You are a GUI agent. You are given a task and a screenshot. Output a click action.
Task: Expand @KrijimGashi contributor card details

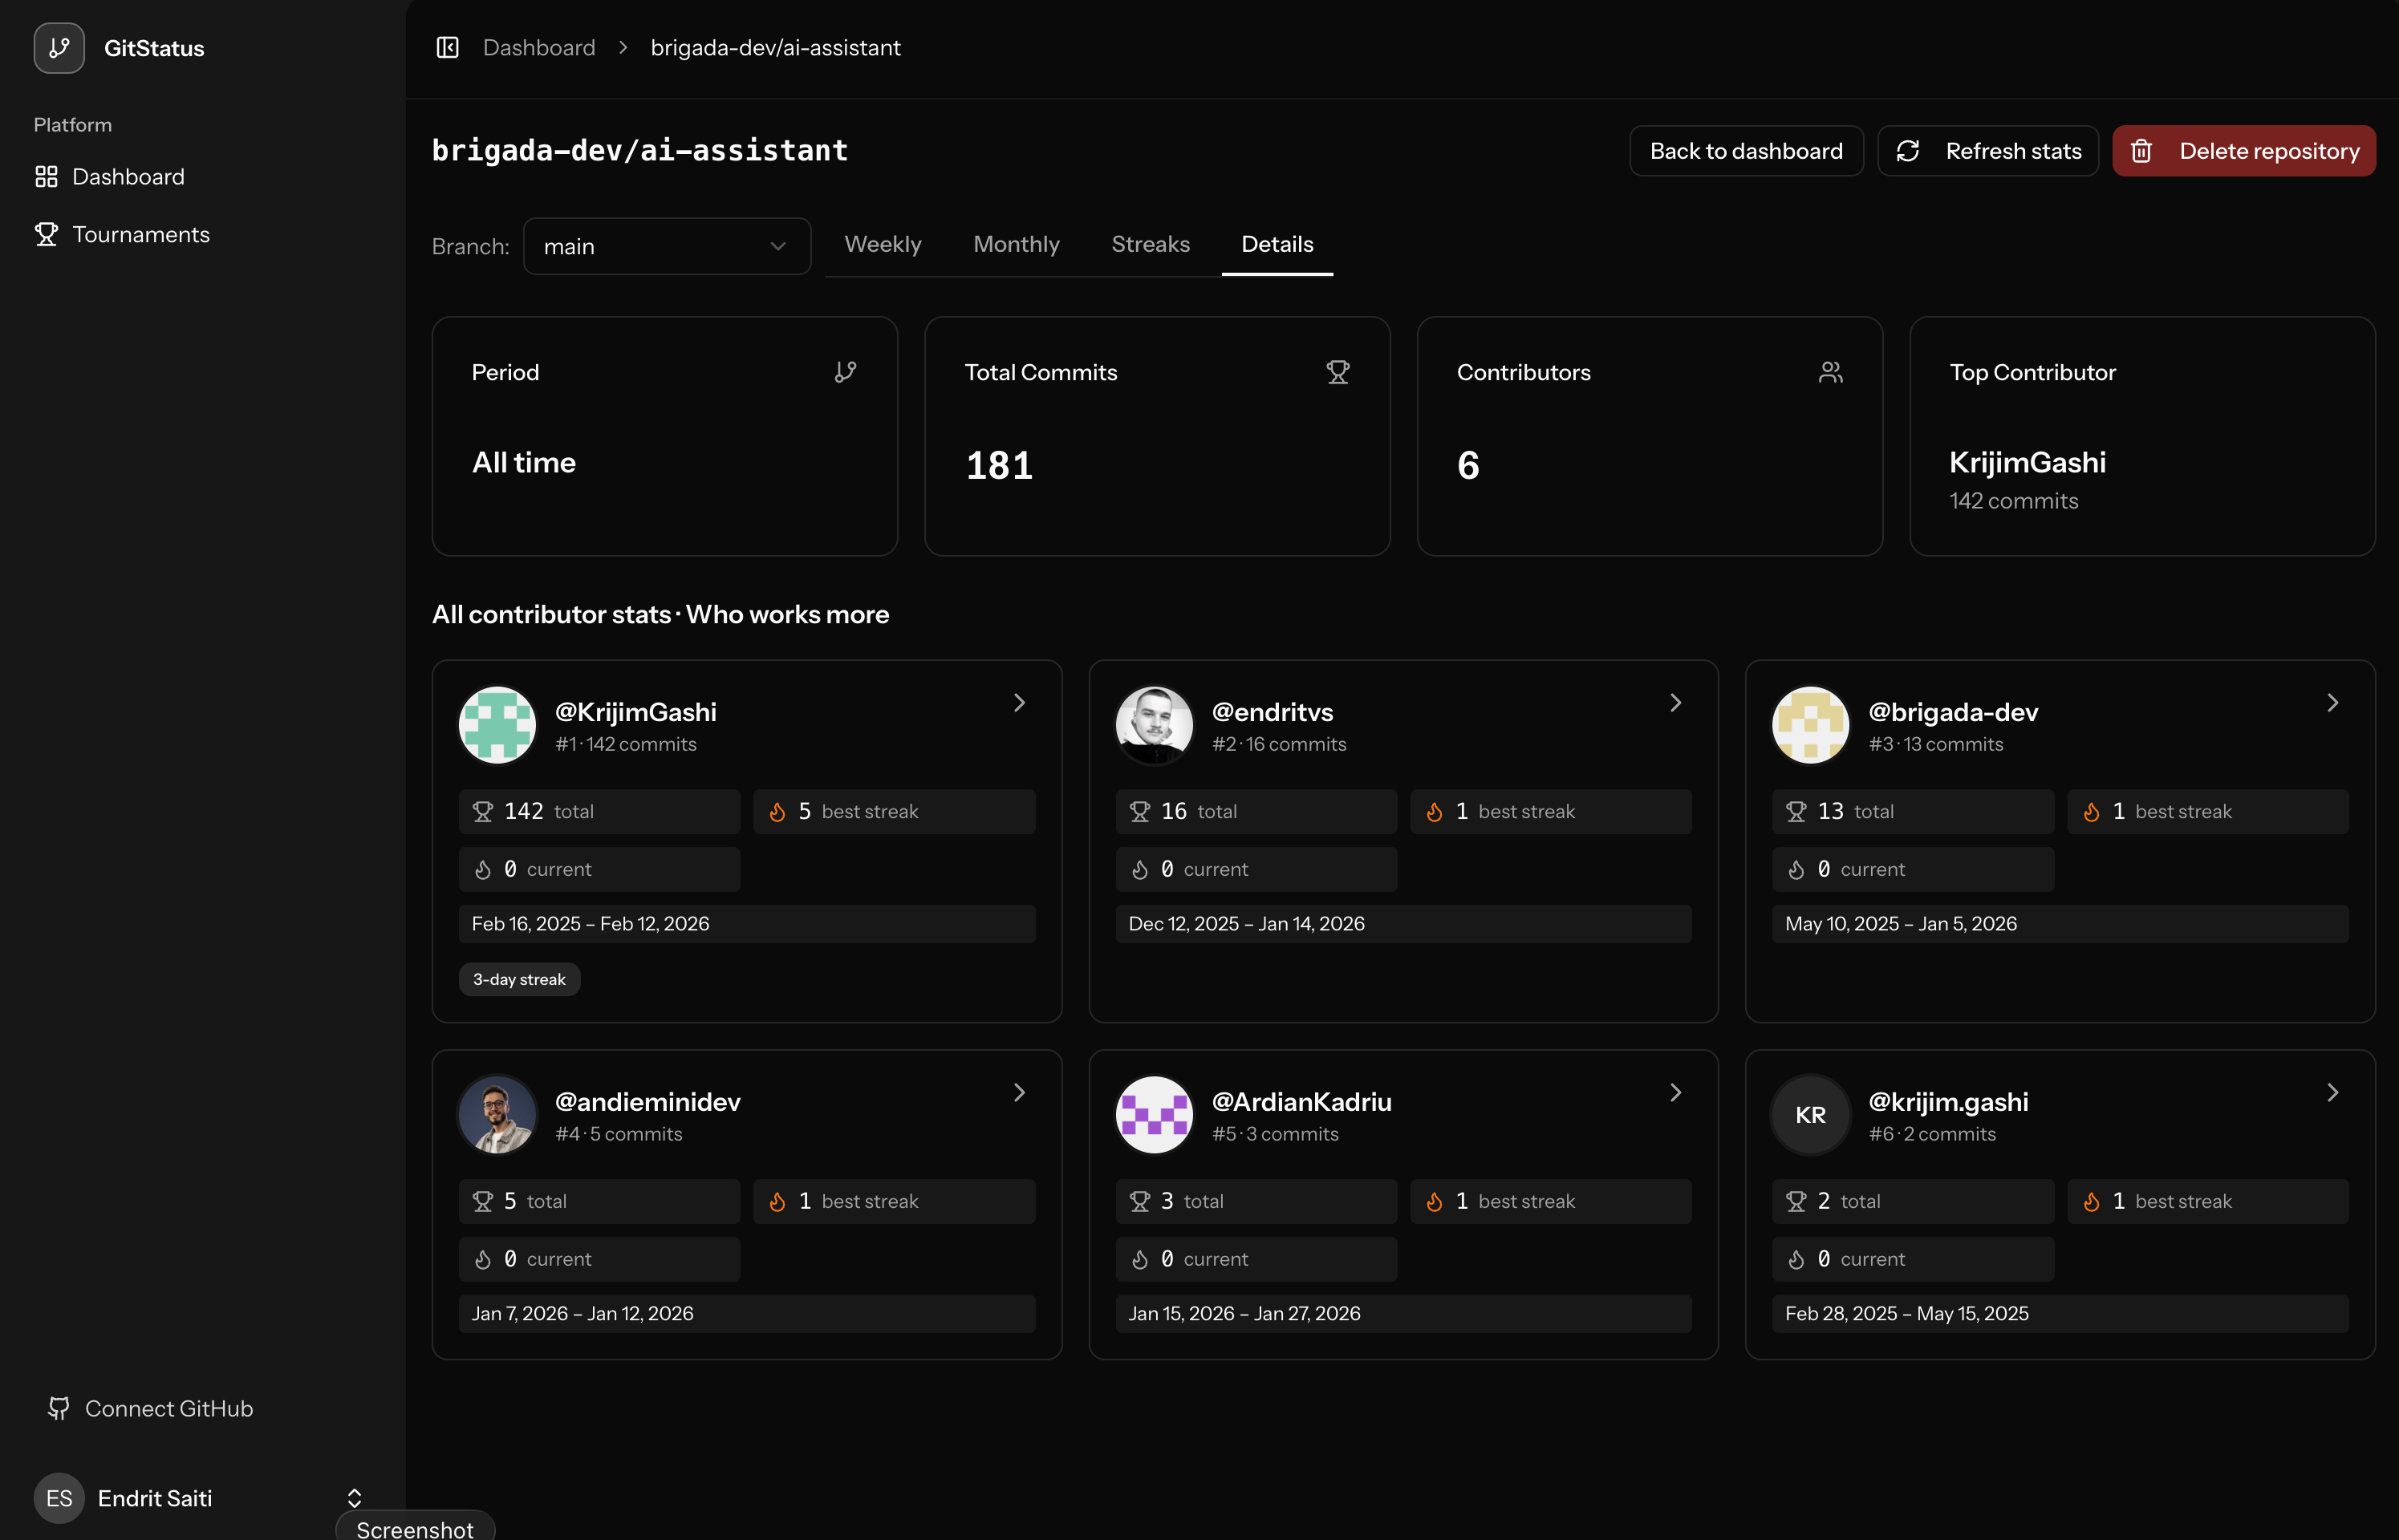click(x=1019, y=703)
